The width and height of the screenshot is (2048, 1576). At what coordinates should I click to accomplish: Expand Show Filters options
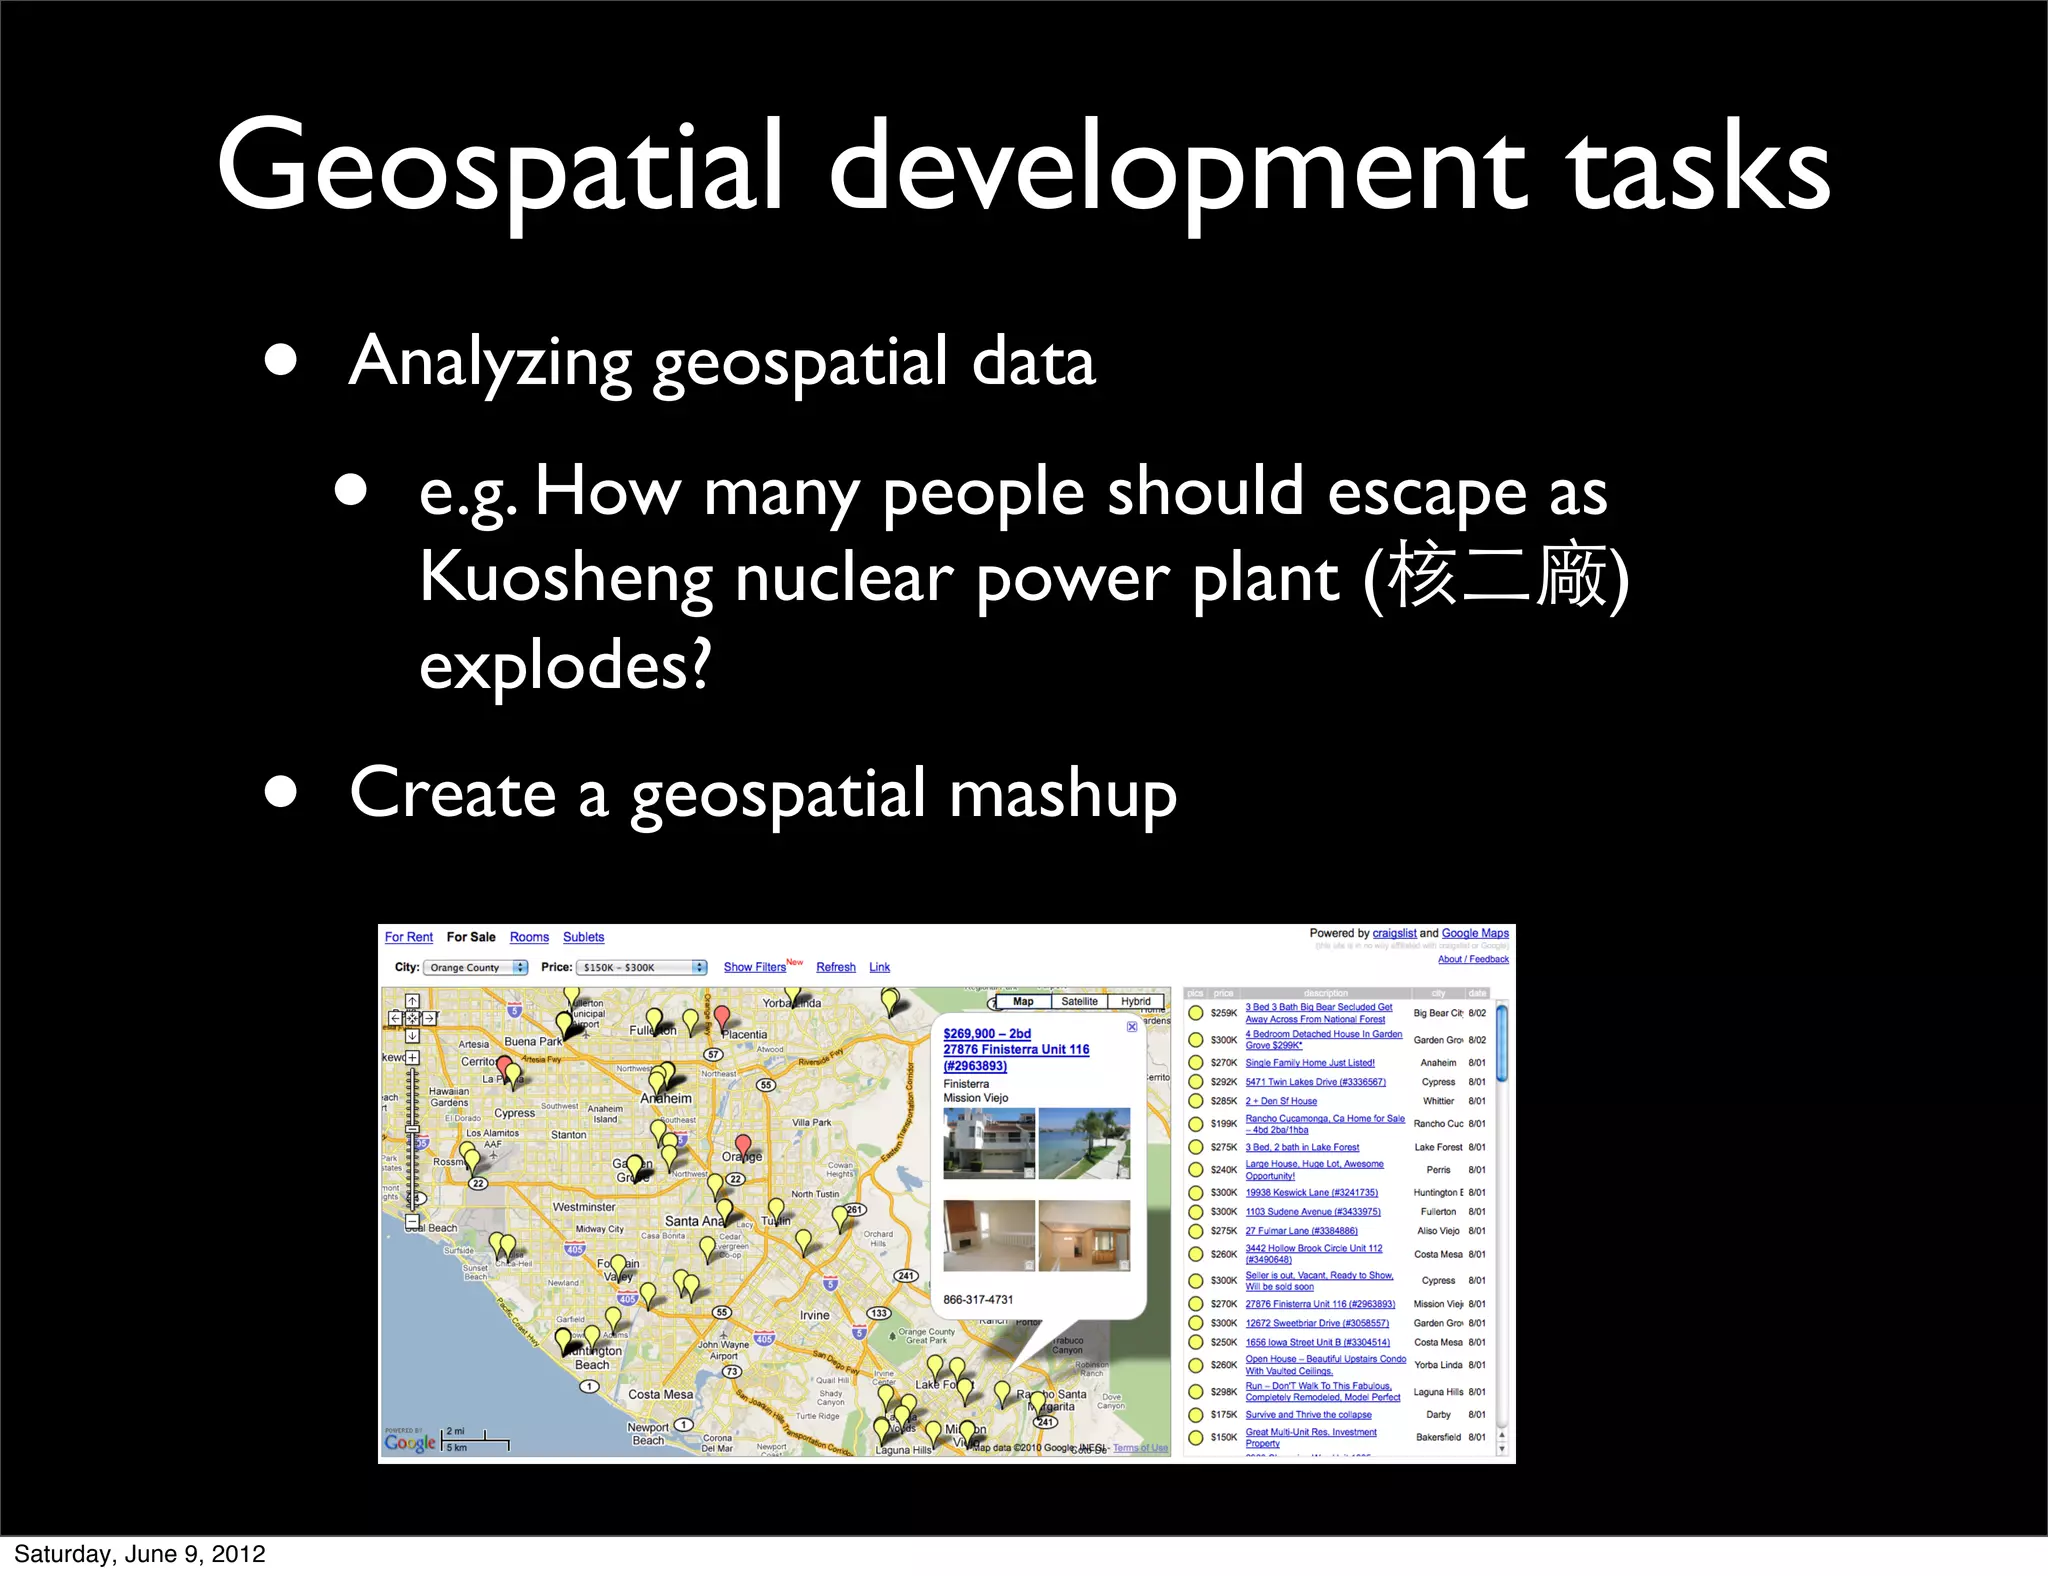[x=754, y=967]
